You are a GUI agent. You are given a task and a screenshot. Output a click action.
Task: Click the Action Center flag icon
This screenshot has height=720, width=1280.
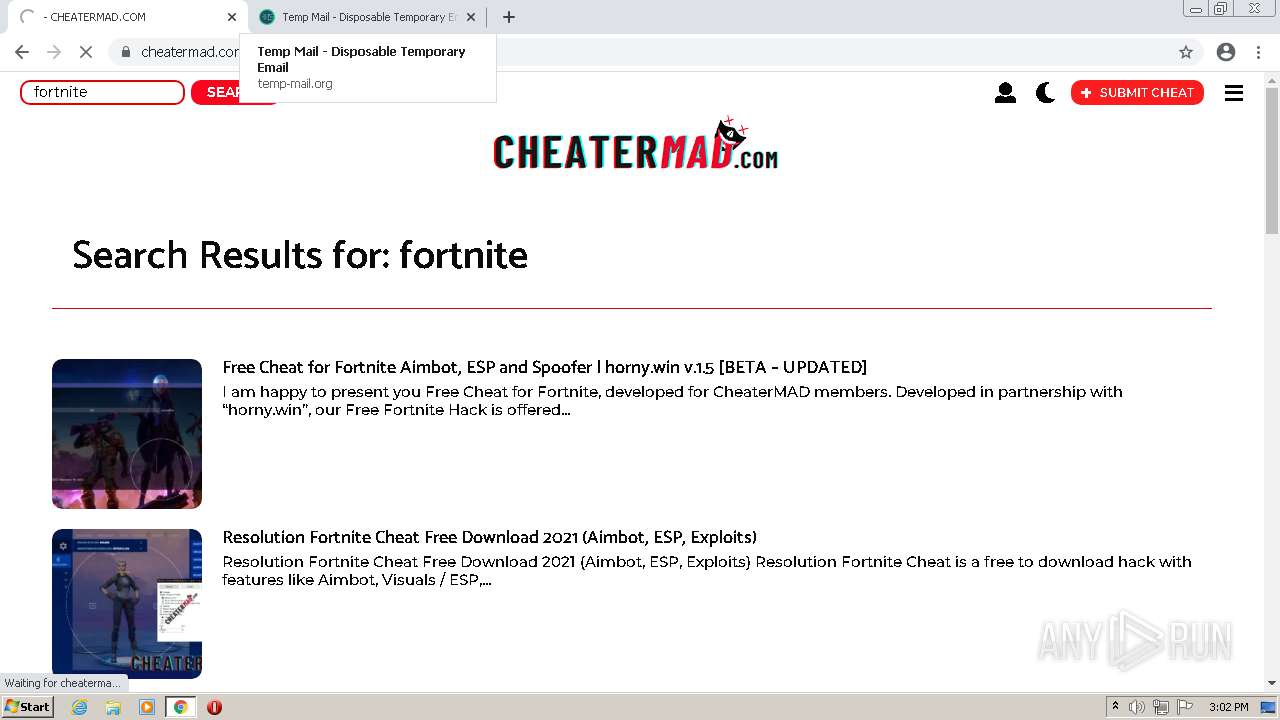coord(1185,707)
